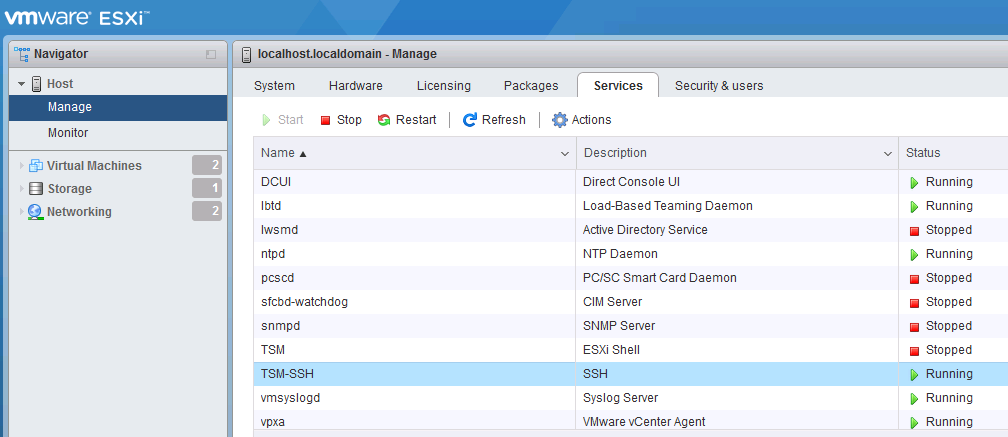Click the Navigator tree icon
1008x437 pixels.
(x=22, y=54)
